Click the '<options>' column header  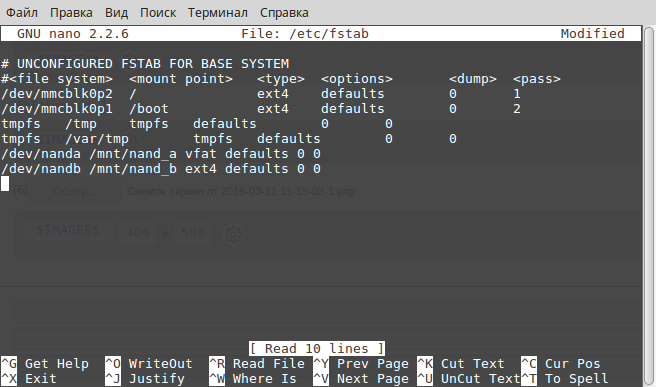(357, 79)
